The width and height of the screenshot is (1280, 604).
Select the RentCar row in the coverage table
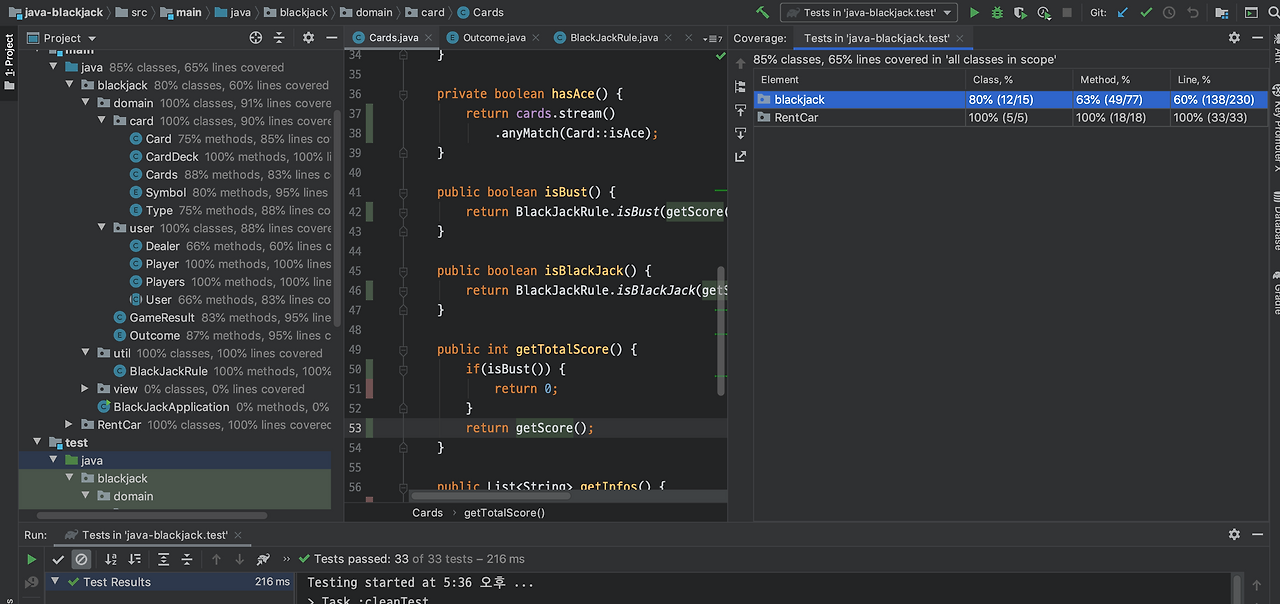(x=1011, y=117)
